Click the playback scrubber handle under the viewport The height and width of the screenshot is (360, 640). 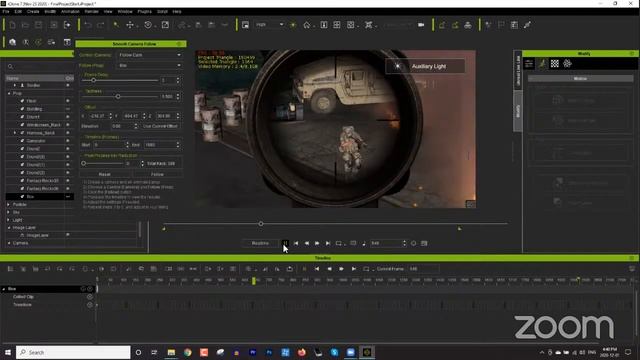click(261, 224)
